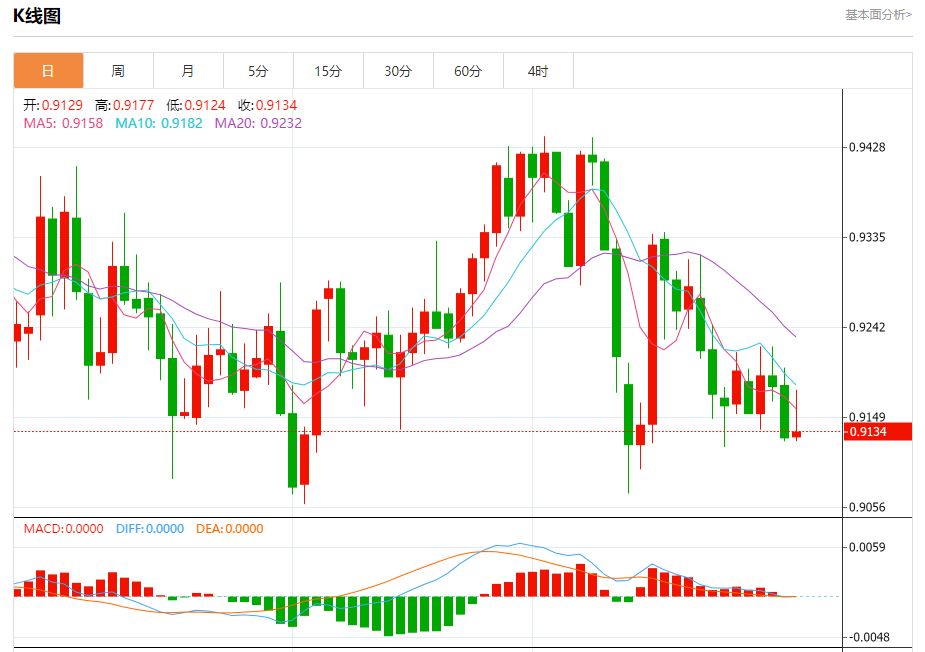
Task: Switch to the 月 monthly tab
Action: point(188,71)
